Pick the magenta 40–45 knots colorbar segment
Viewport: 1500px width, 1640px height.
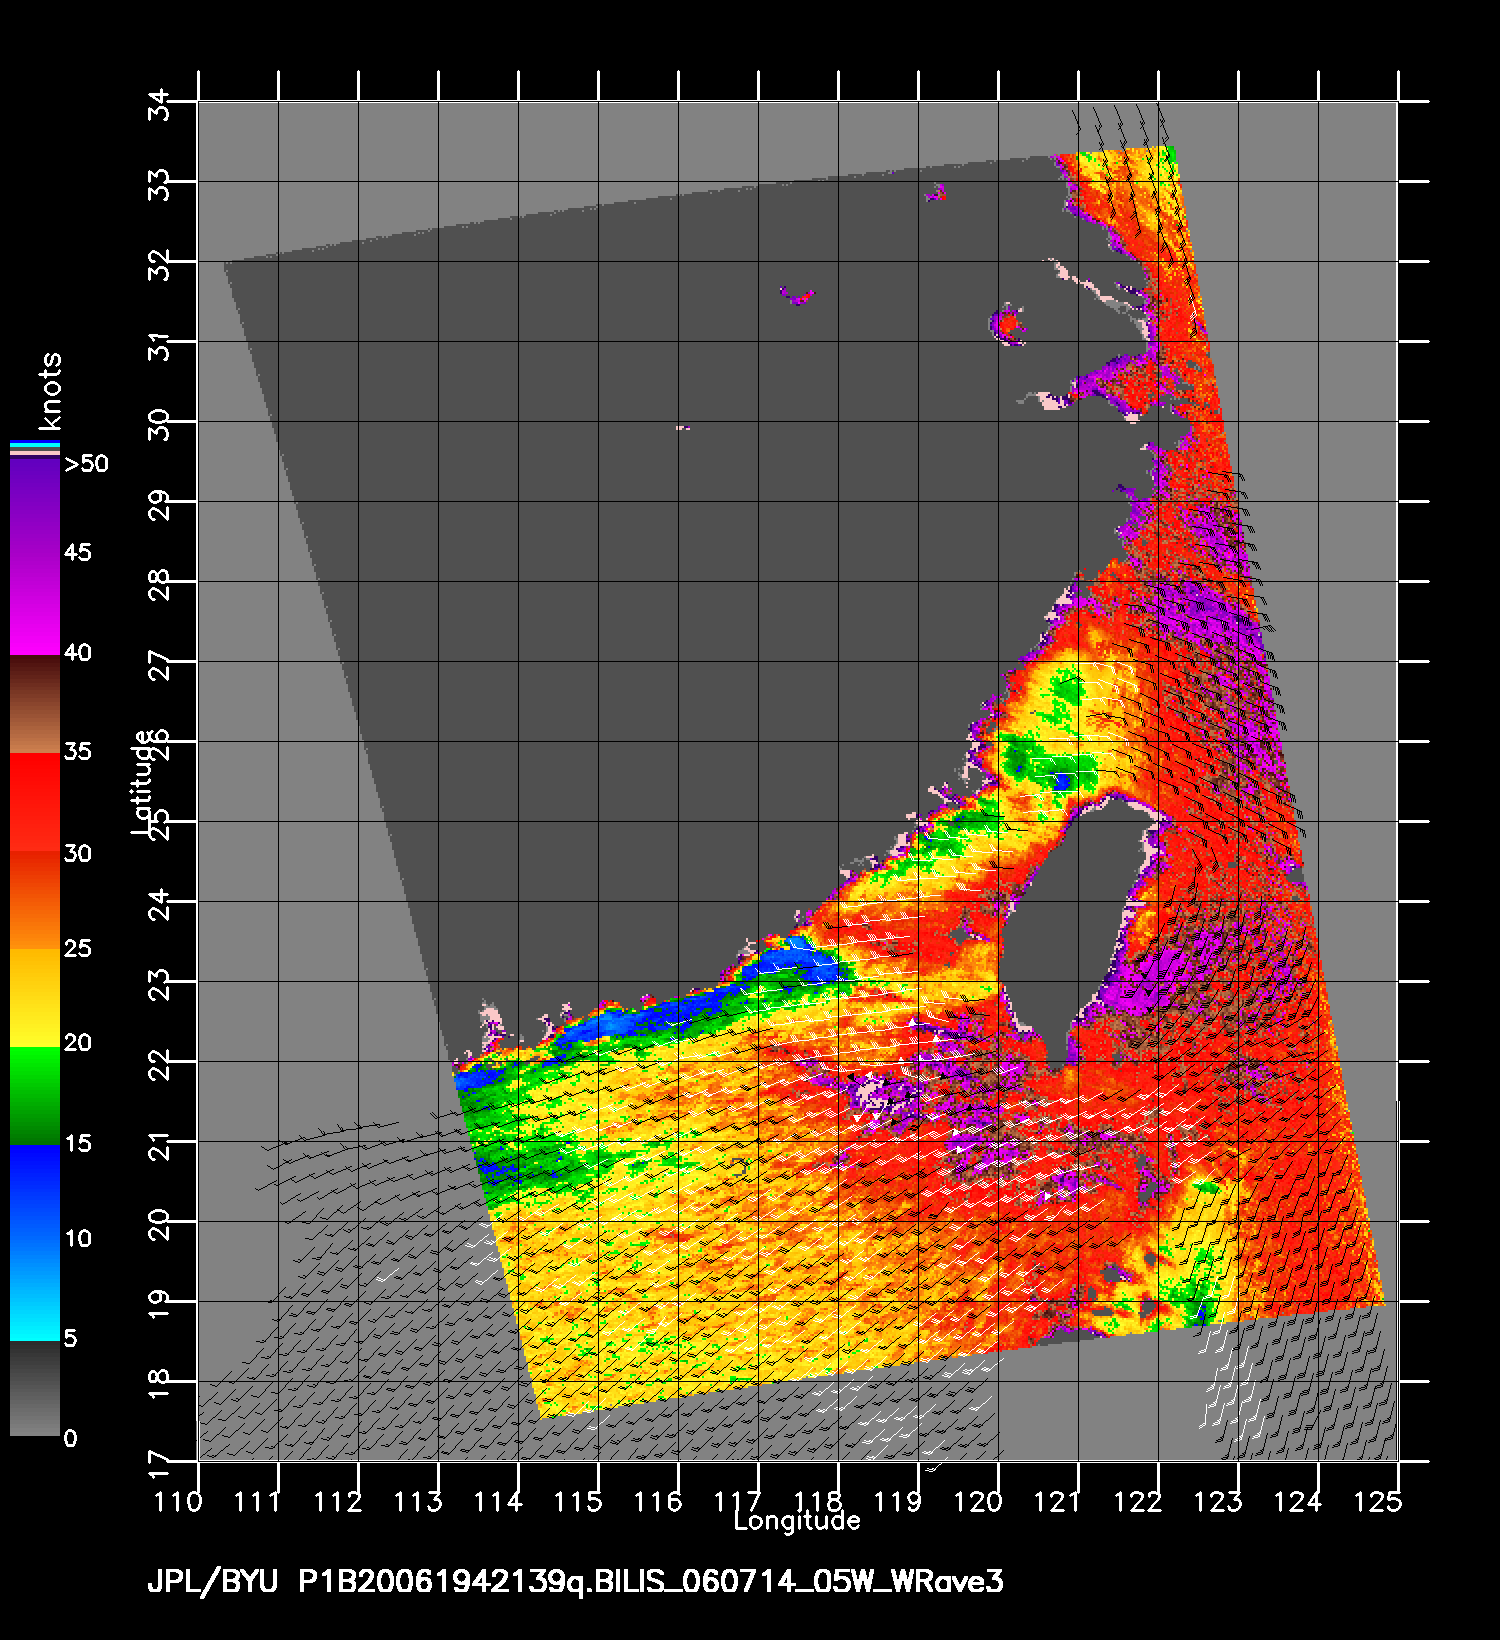click(x=35, y=605)
